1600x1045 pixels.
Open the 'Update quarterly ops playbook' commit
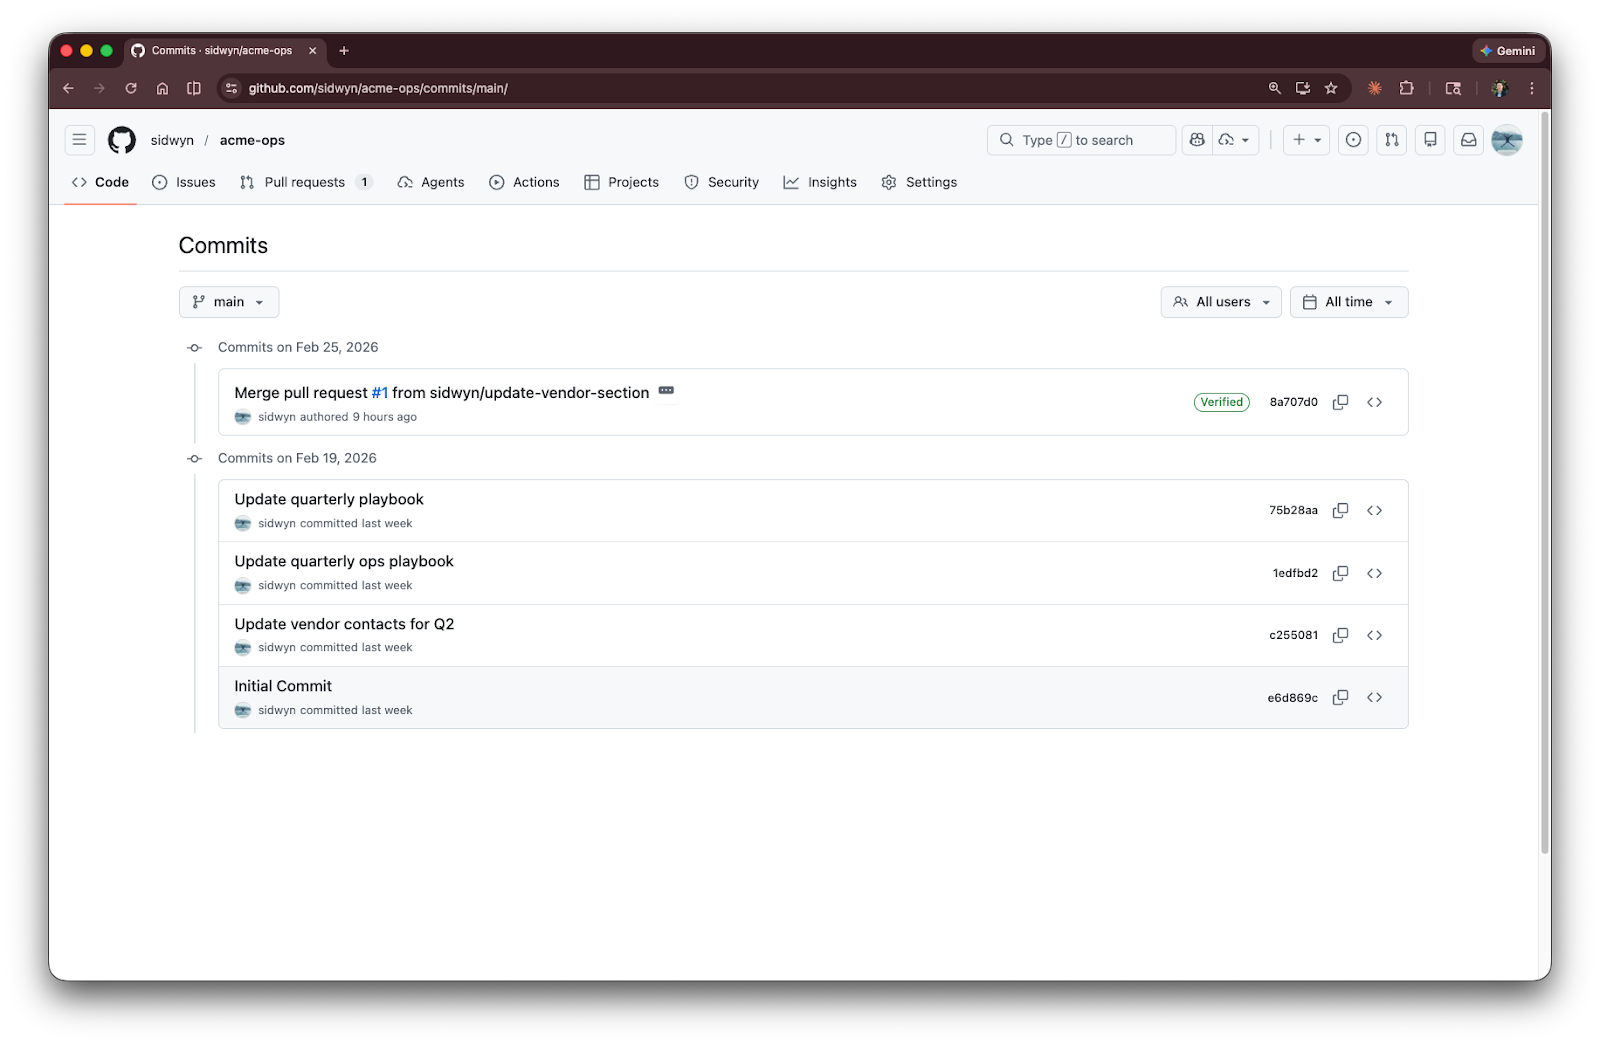pyautogui.click(x=344, y=561)
